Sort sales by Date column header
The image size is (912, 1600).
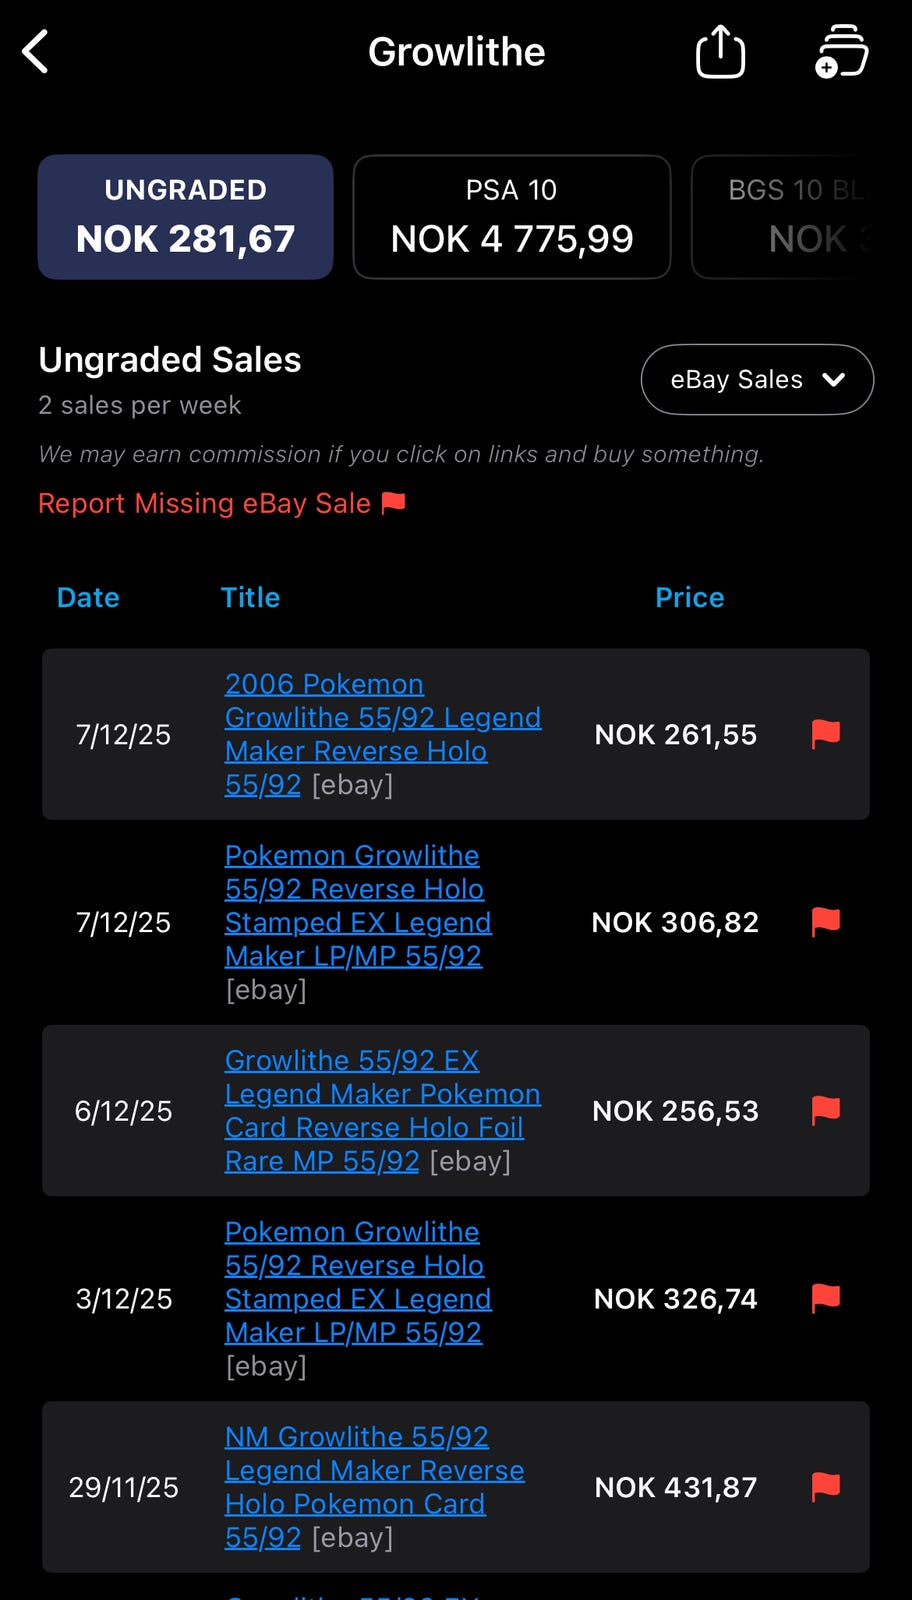point(88,597)
